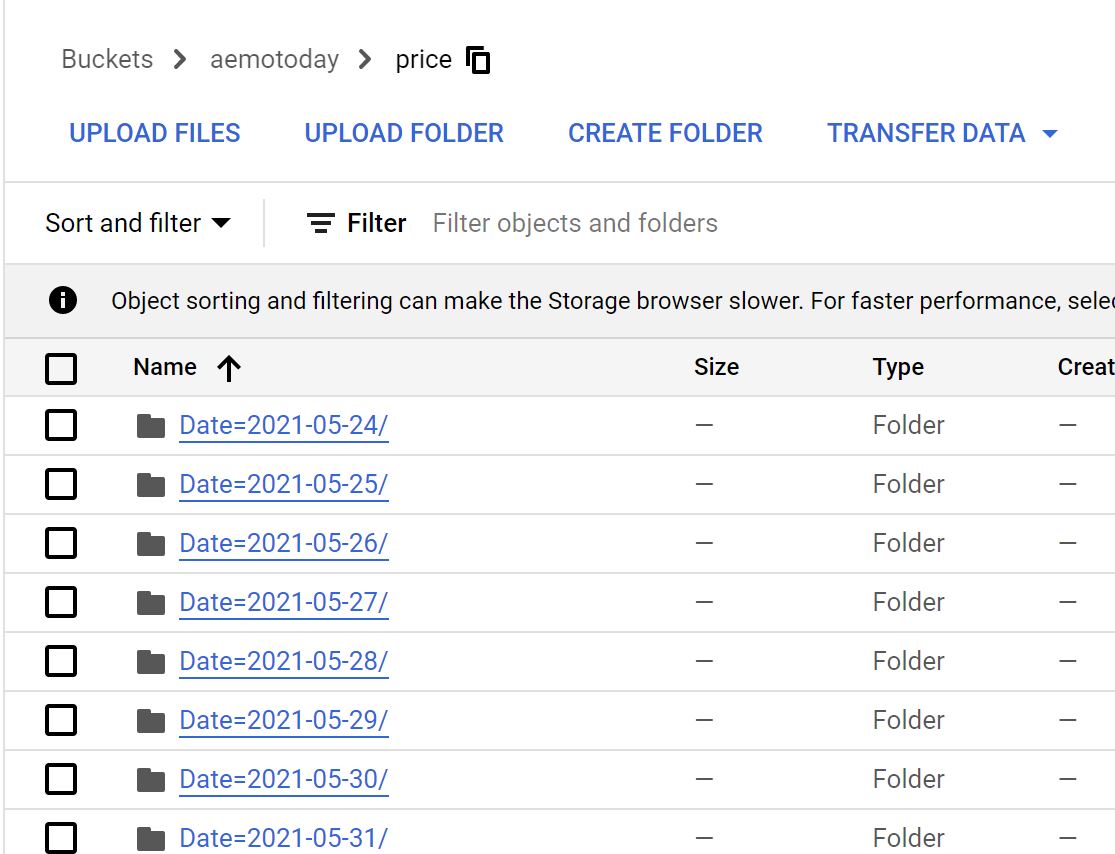
Task: Click the folder icon beside Date=2021-05-26/
Action: pyautogui.click(x=151, y=542)
